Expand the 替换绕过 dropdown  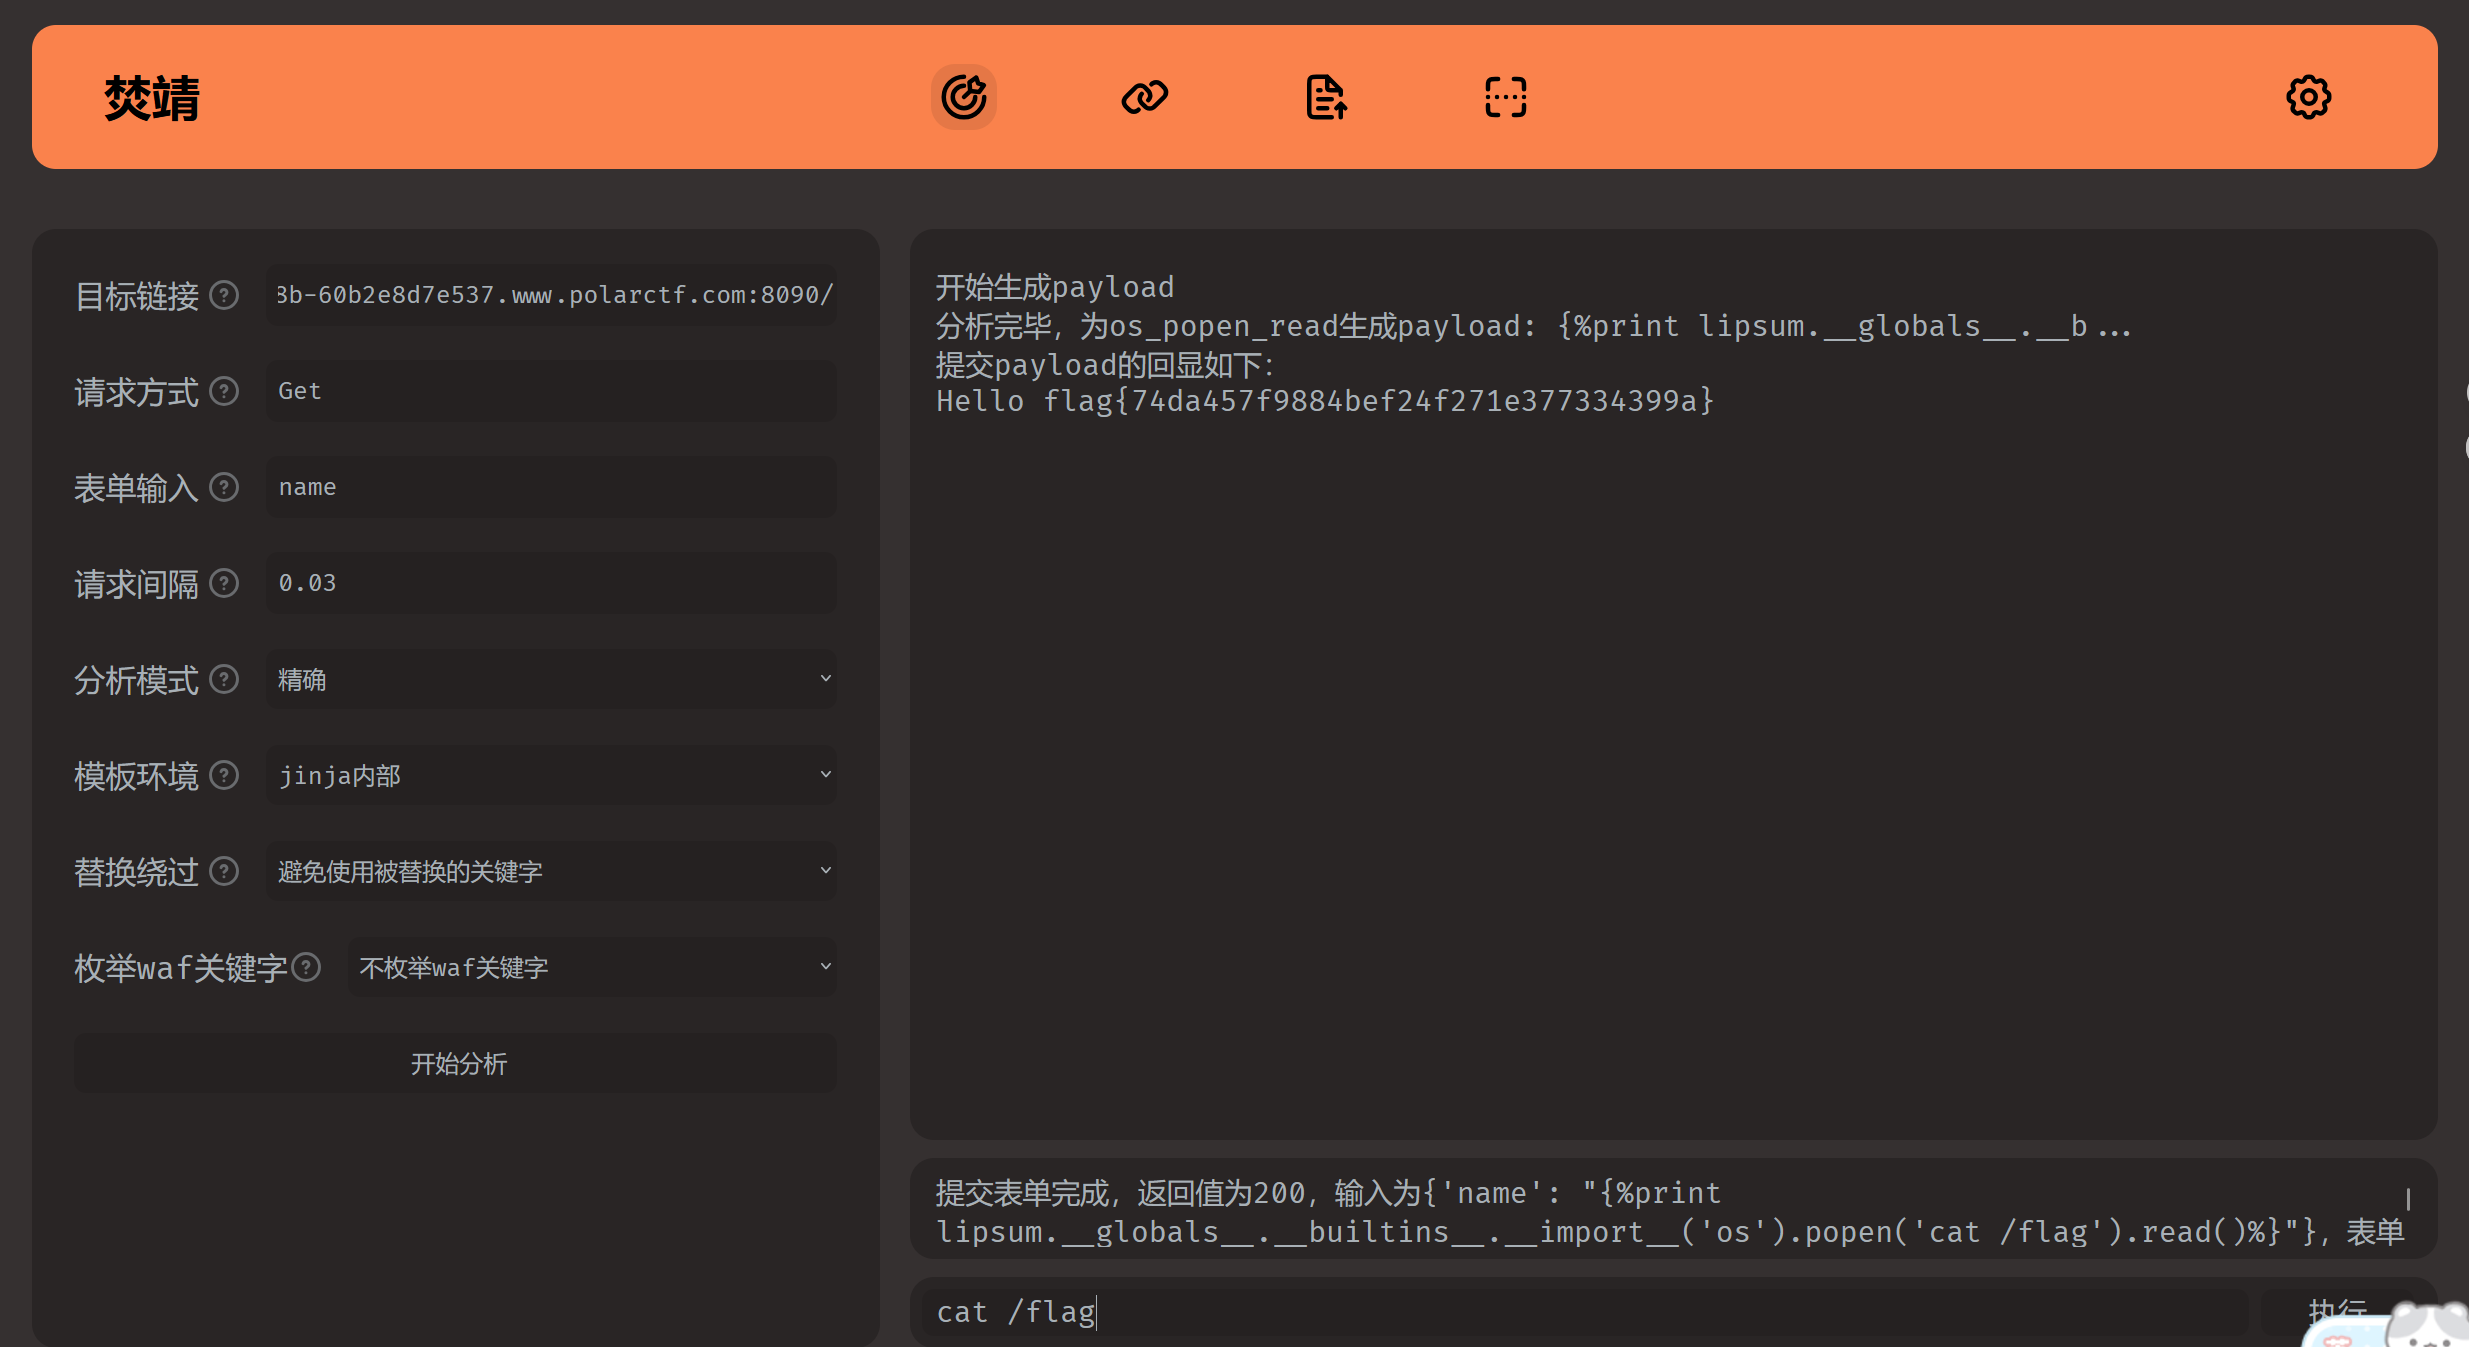550,871
